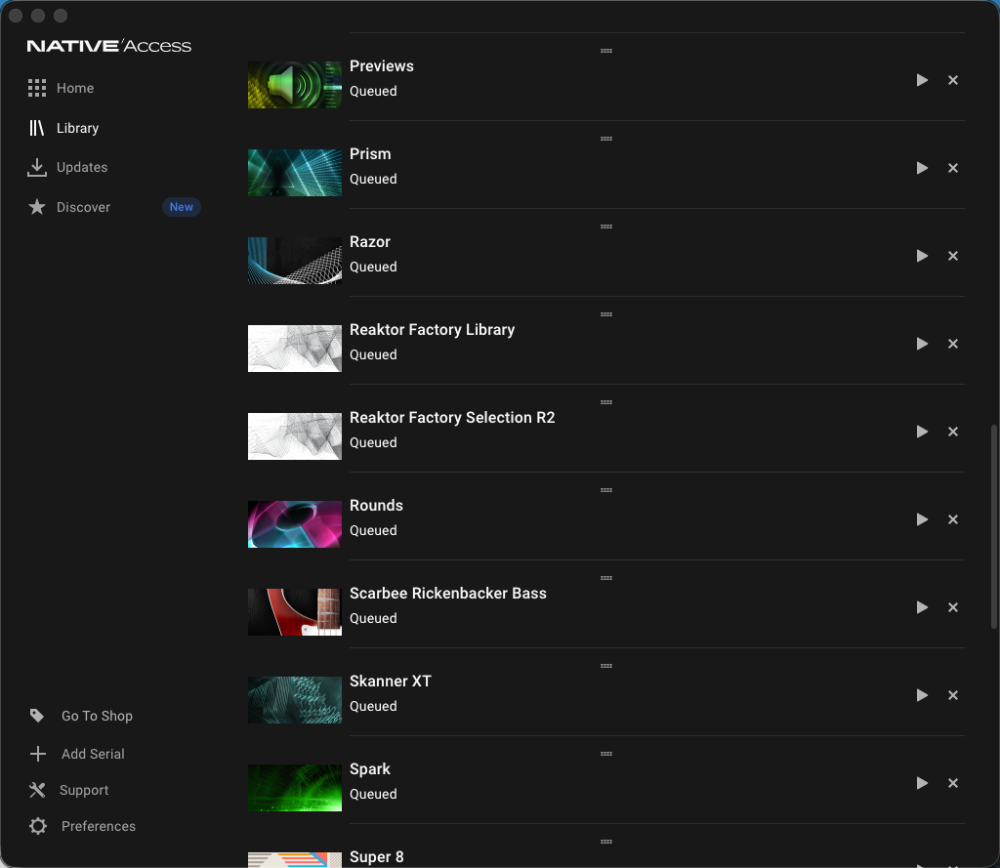
Task: Click the vertical scrollbar thumb
Action: tap(994, 527)
